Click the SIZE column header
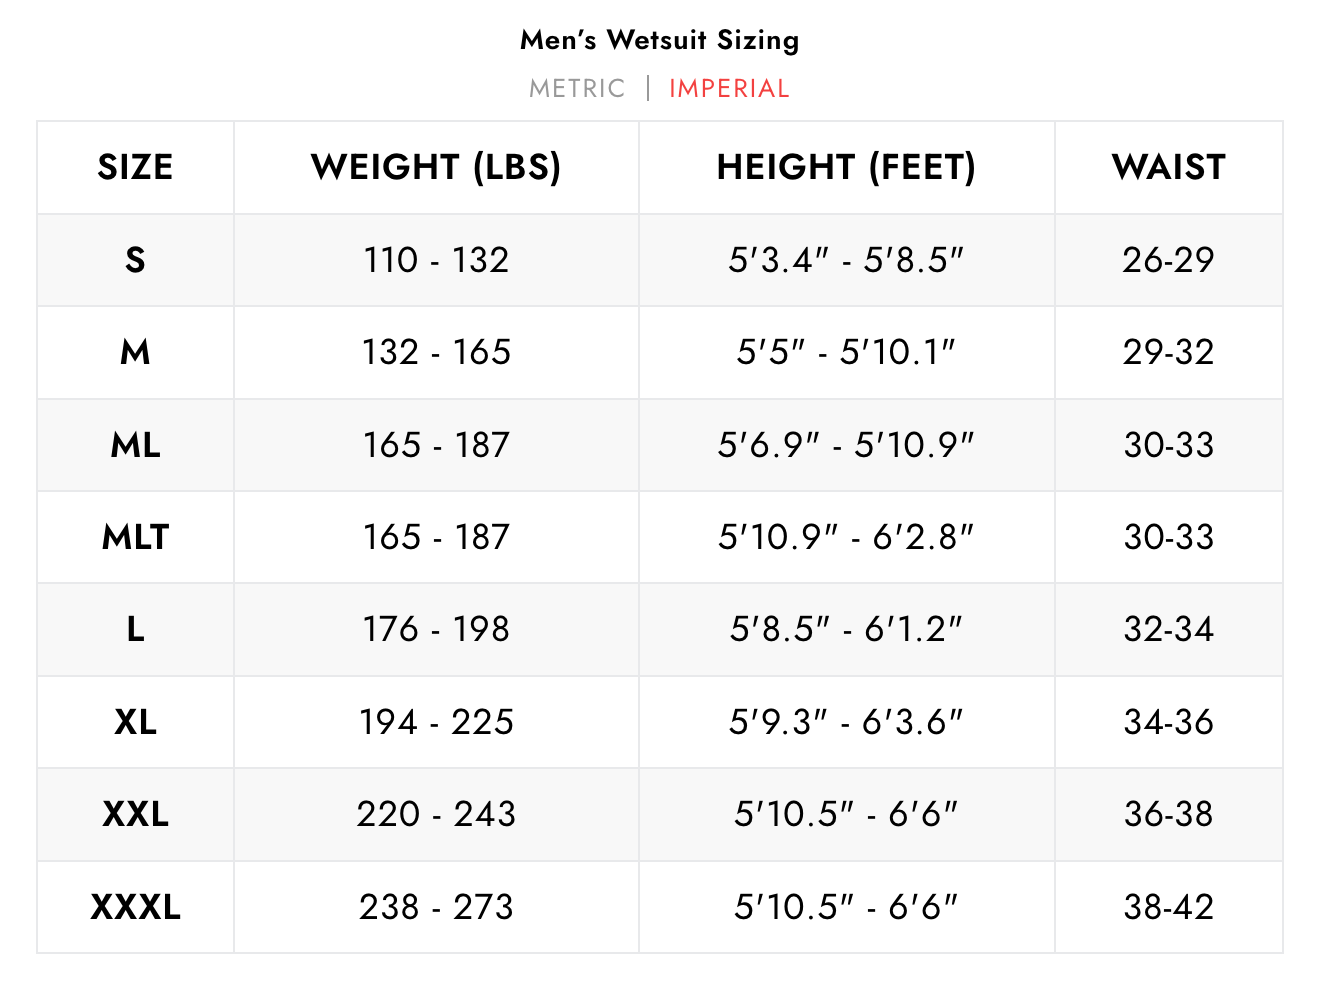1326x984 pixels. pyautogui.click(x=135, y=167)
